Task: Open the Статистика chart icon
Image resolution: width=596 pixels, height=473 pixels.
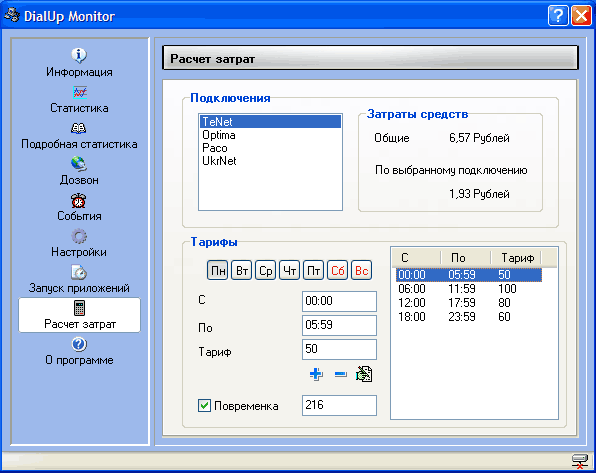Action: pos(80,92)
